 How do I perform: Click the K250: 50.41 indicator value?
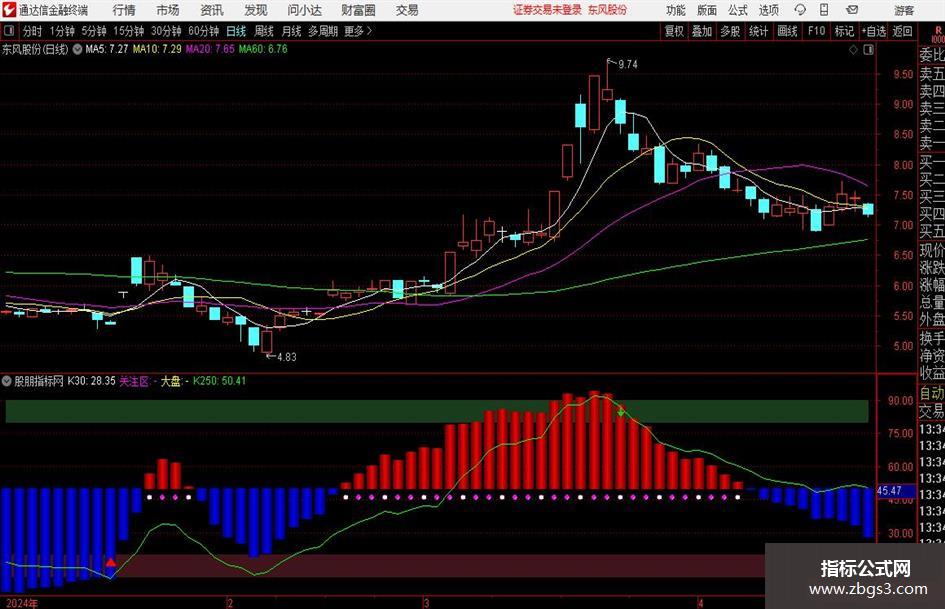pyautogui.click(x=219, y=381)
